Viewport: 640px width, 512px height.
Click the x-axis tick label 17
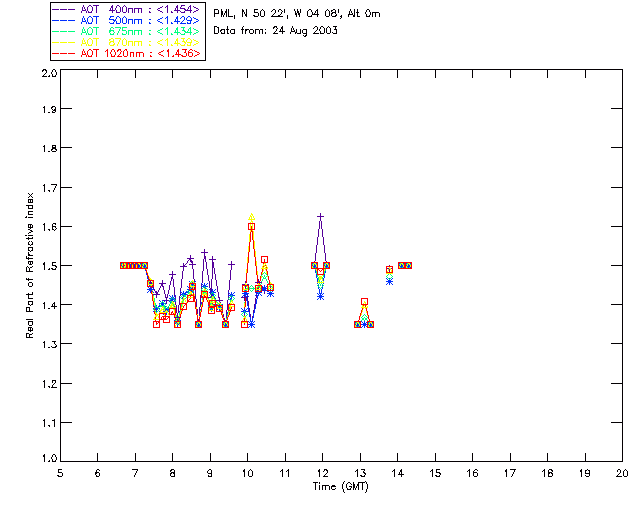[510, 473]
